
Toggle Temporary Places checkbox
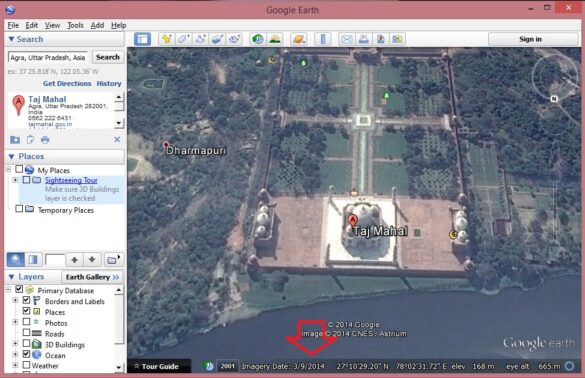click(19, 209)
